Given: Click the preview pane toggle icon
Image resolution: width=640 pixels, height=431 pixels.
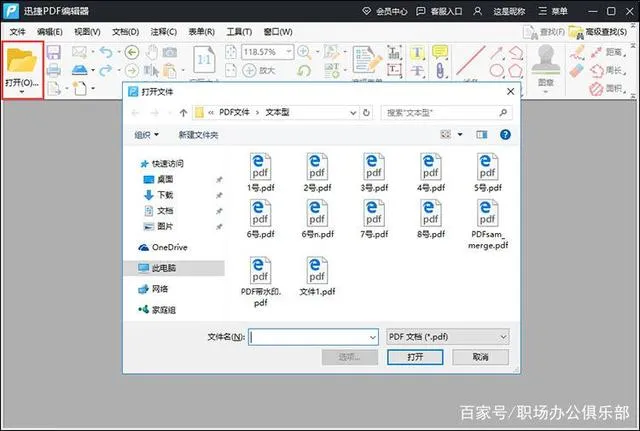Looking at the screenshot, I should click(482, 134).
